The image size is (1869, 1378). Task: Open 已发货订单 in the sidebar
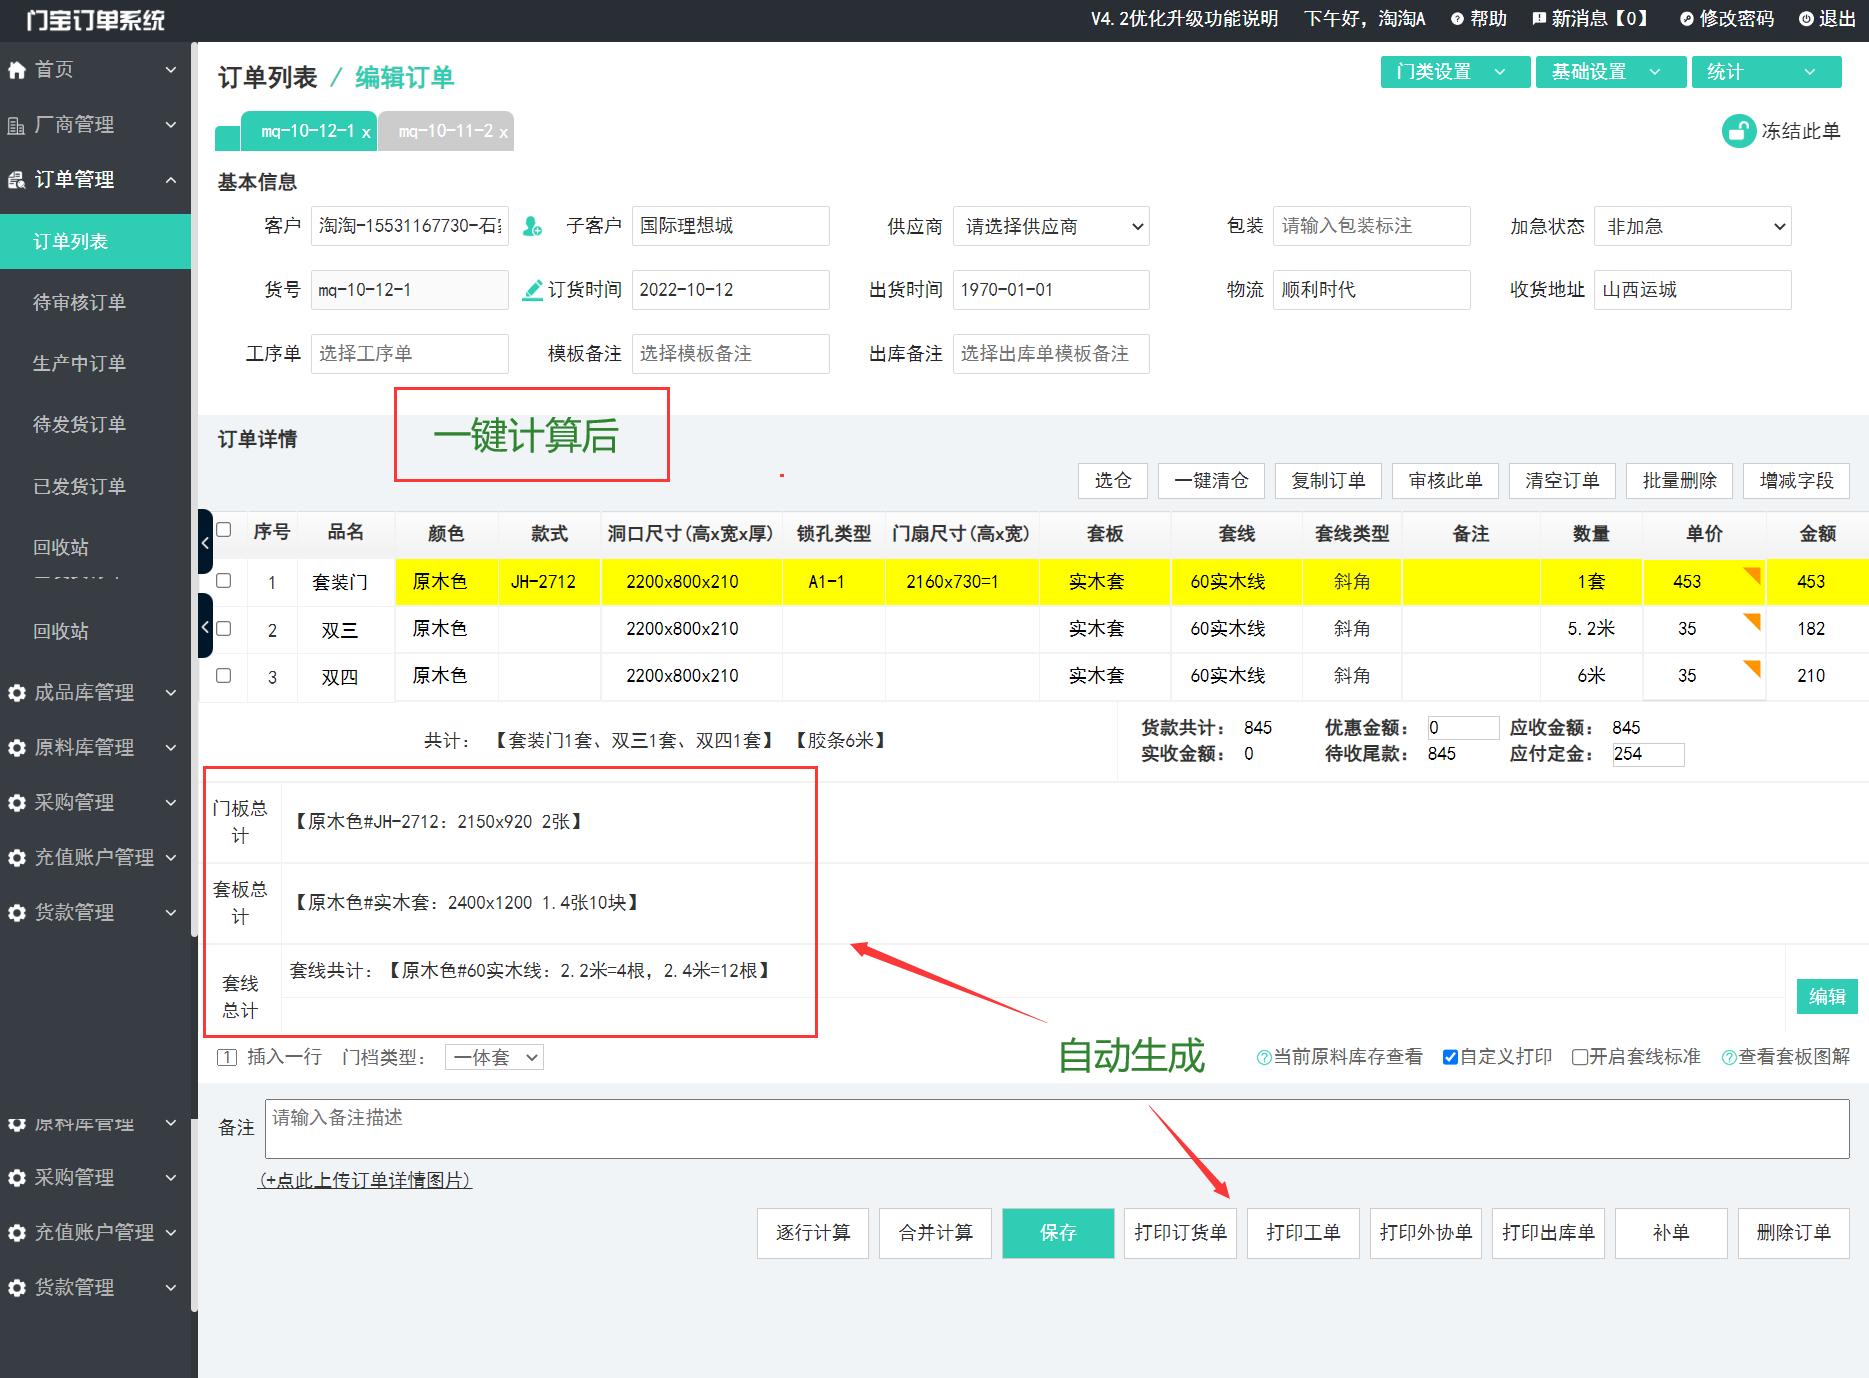(x=80, y=486)
